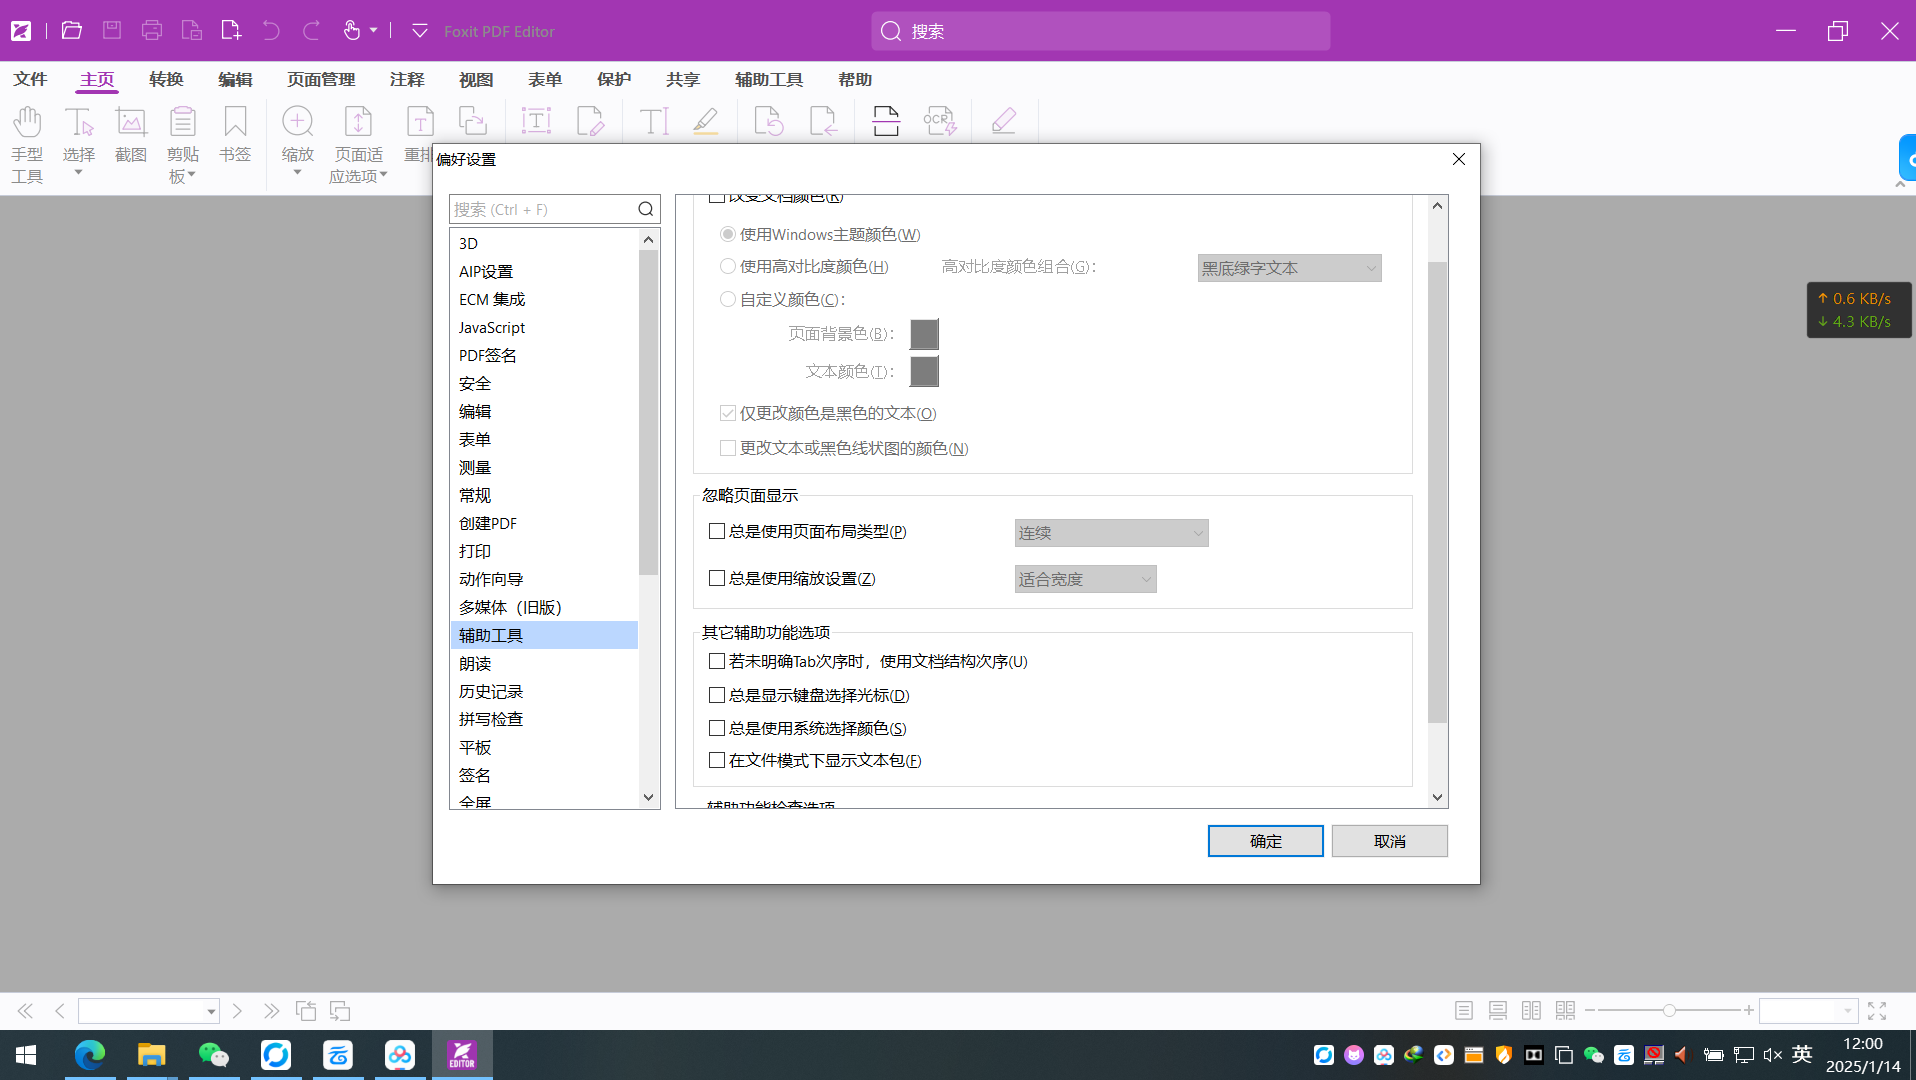Open file via folder icon in title bar

point(71,31)
